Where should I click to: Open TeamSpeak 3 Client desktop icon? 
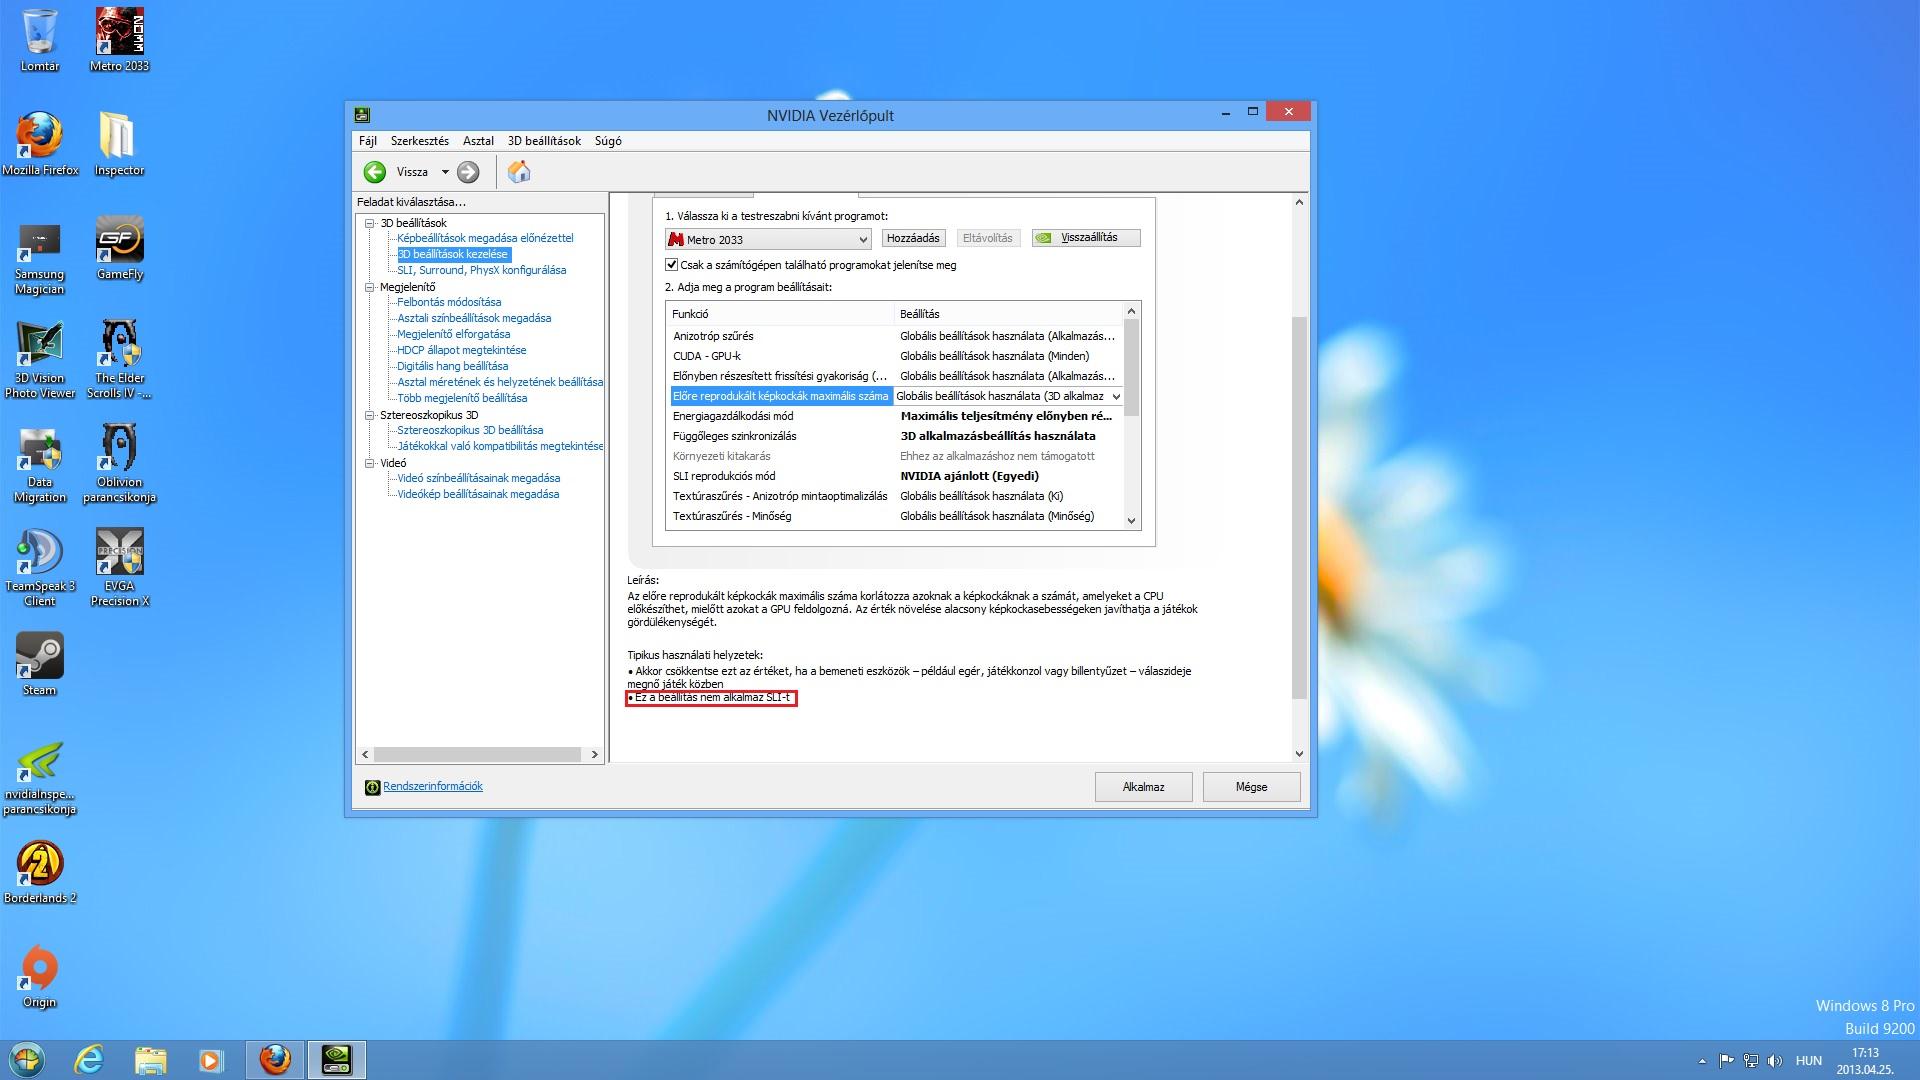click(x=40, y=568)
